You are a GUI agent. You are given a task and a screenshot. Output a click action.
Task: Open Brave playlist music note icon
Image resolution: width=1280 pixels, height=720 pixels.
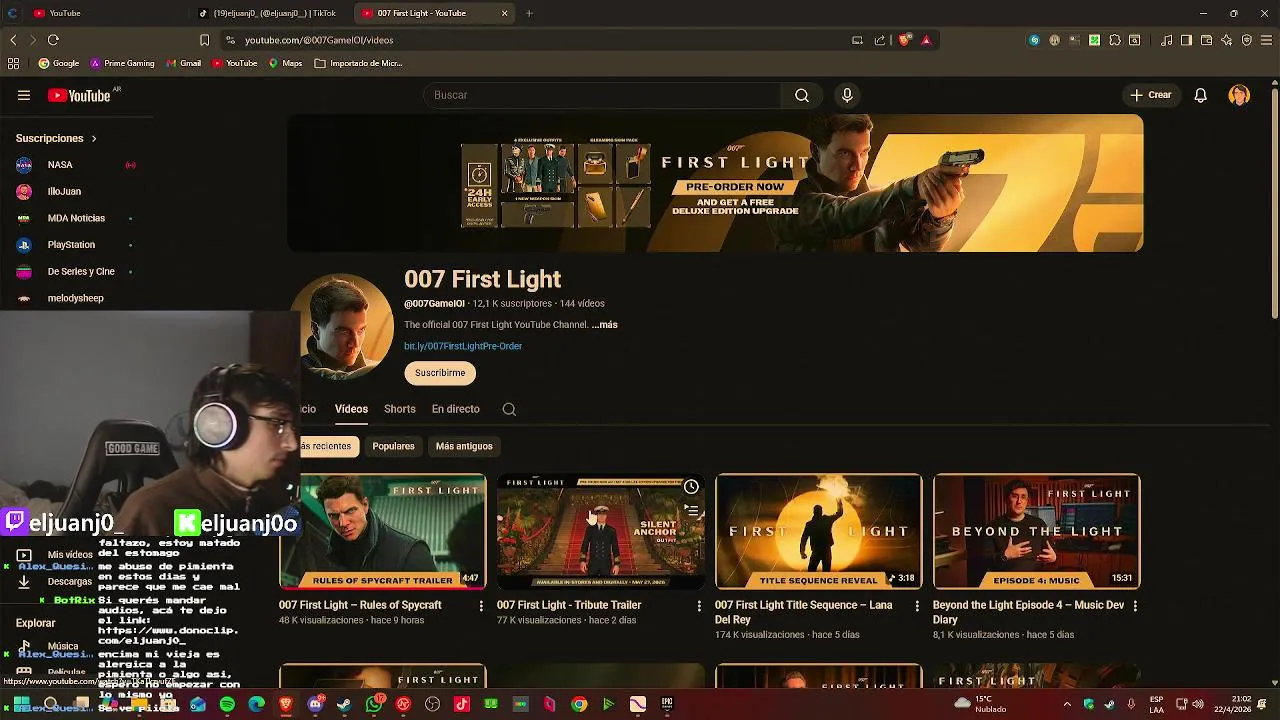(1167, 40)
